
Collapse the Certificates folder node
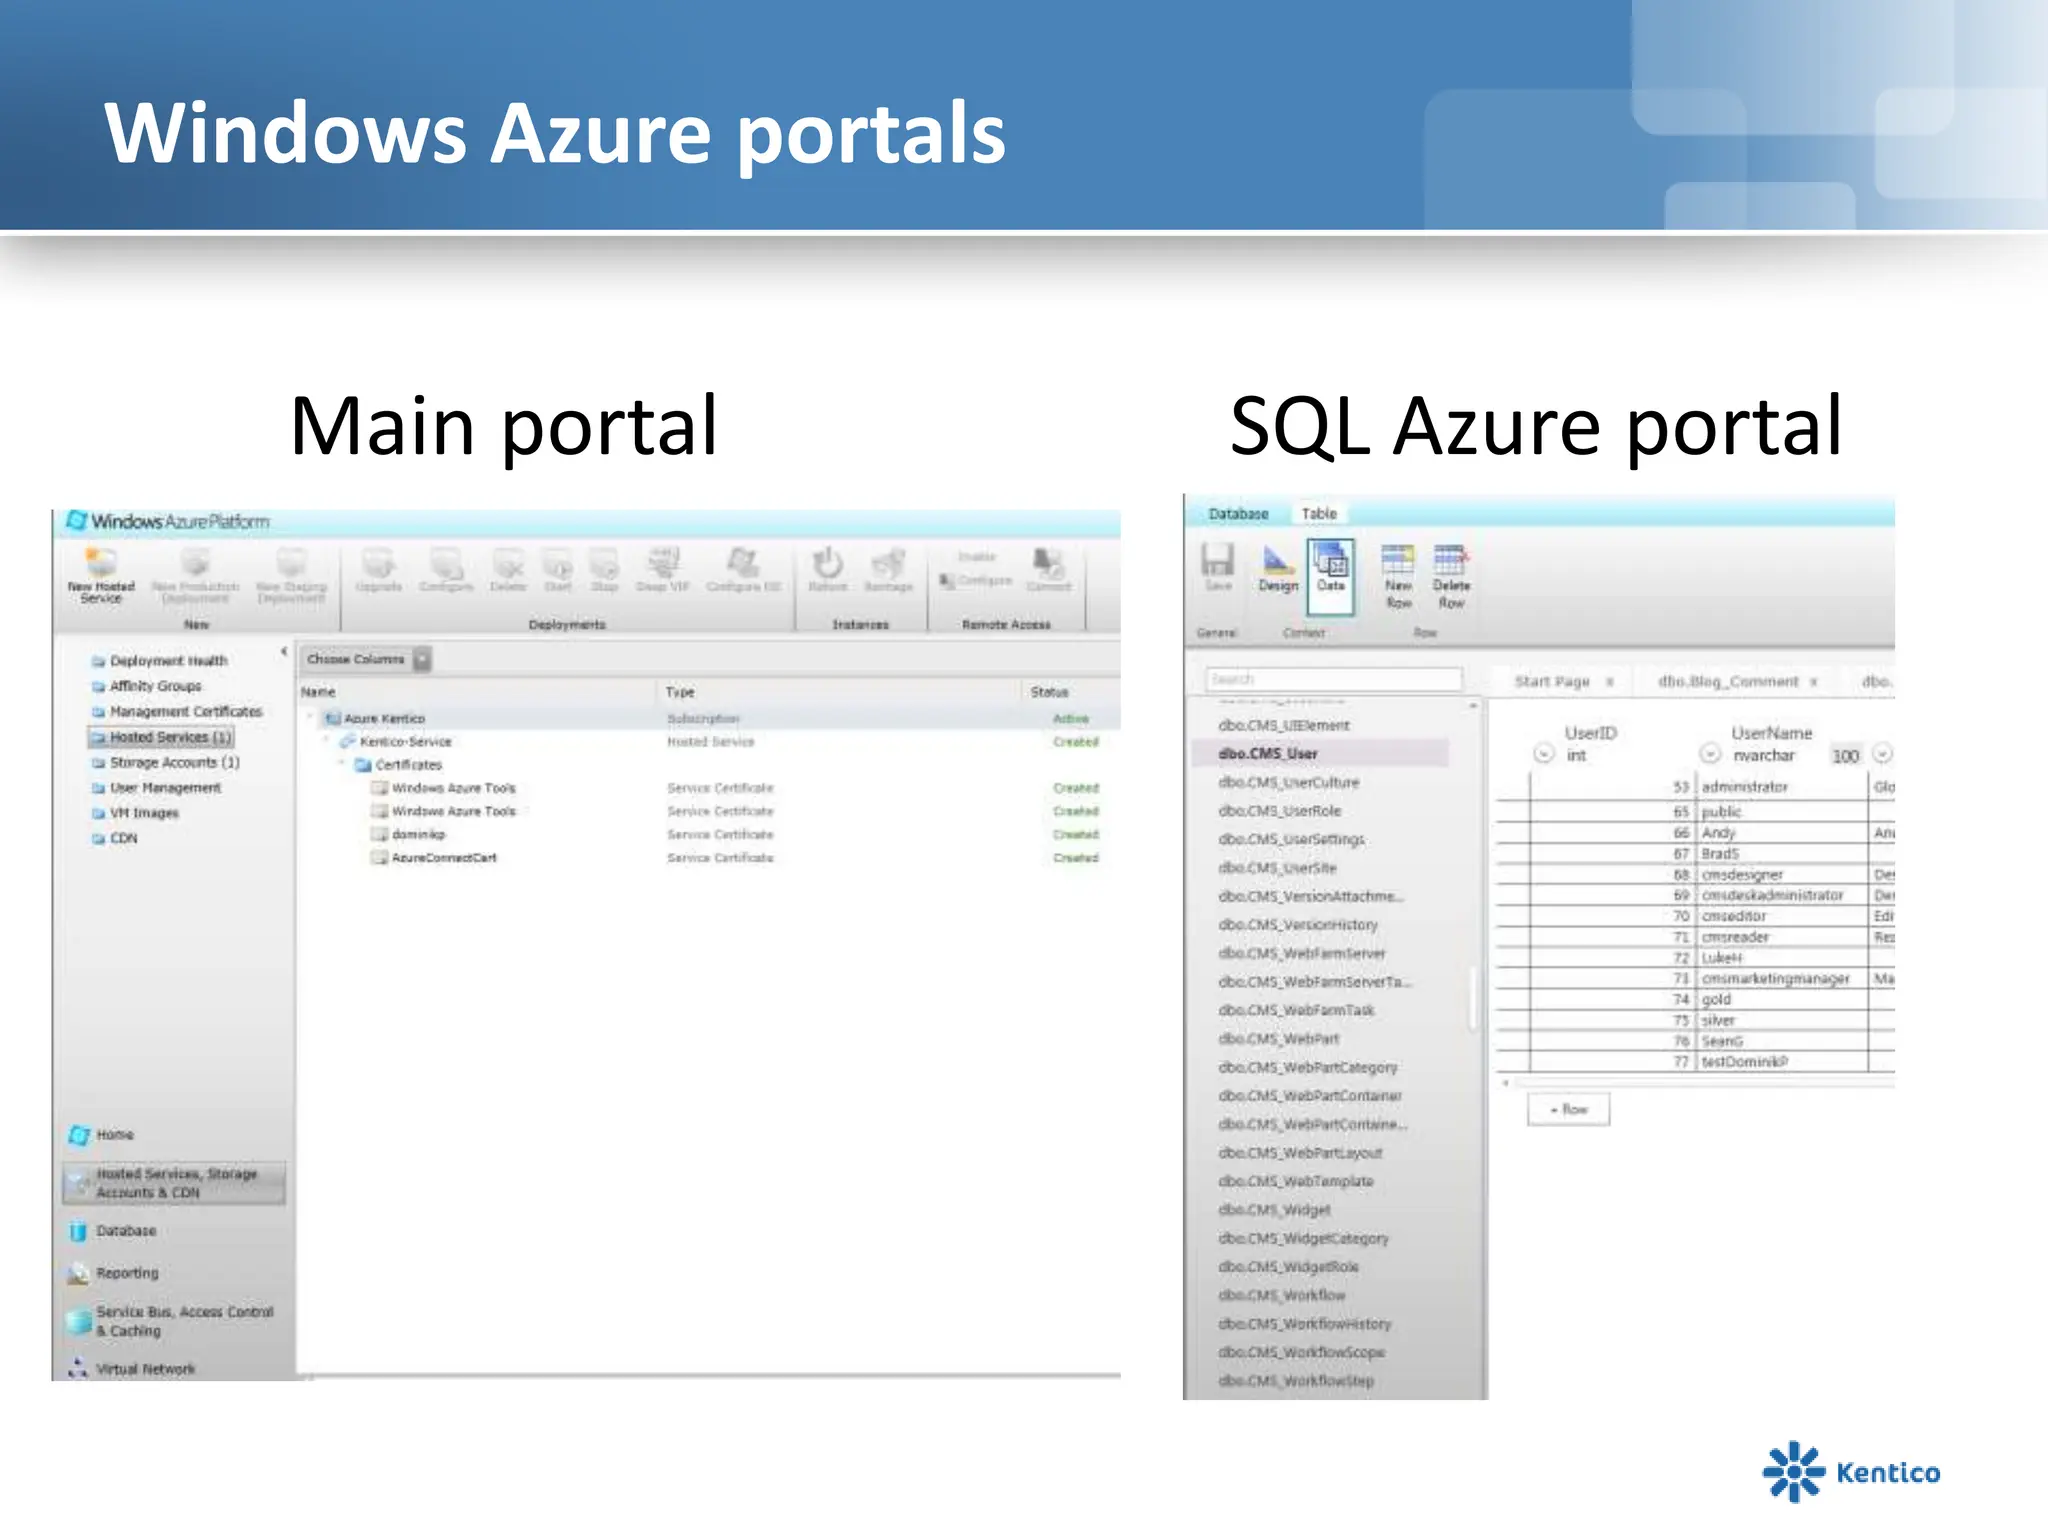(x=342, y=764)
